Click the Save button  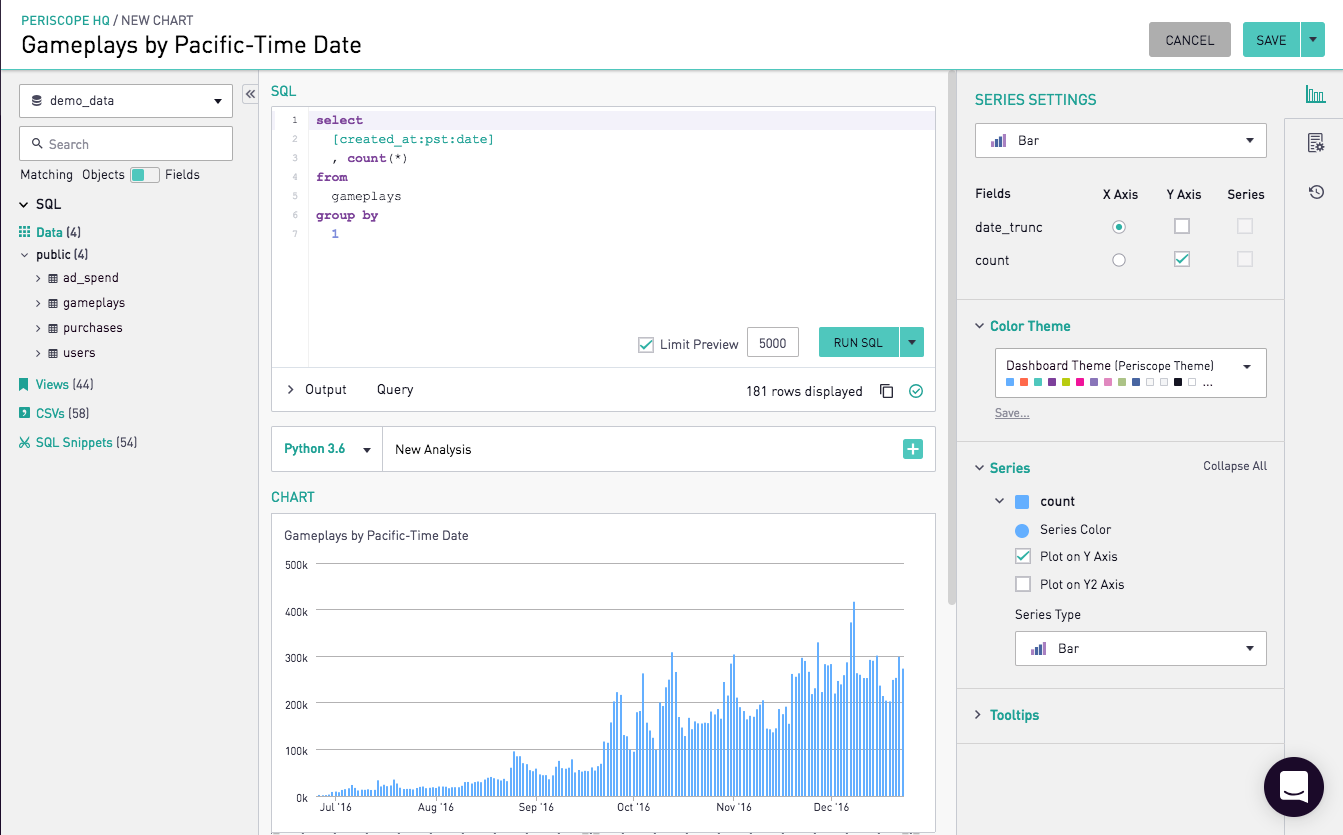click(1271, 40)
